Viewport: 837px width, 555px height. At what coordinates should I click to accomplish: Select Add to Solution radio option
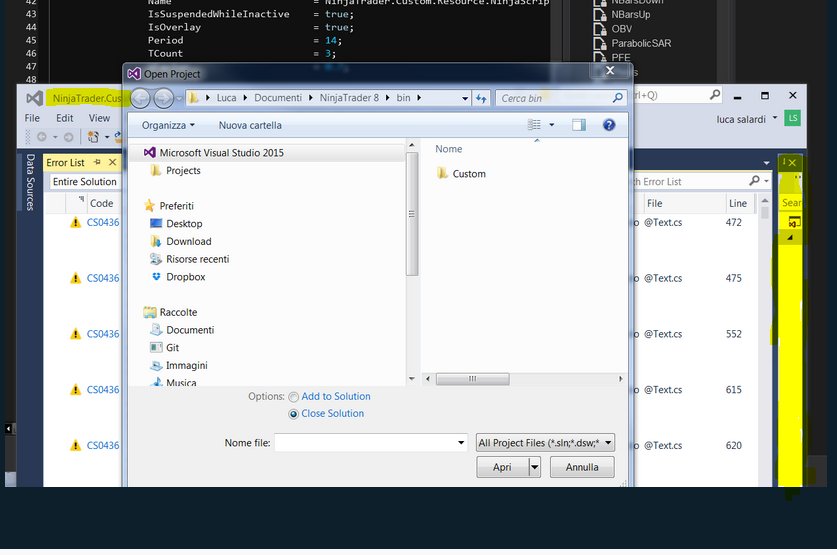pyautogui.click(x=293, y=397)
